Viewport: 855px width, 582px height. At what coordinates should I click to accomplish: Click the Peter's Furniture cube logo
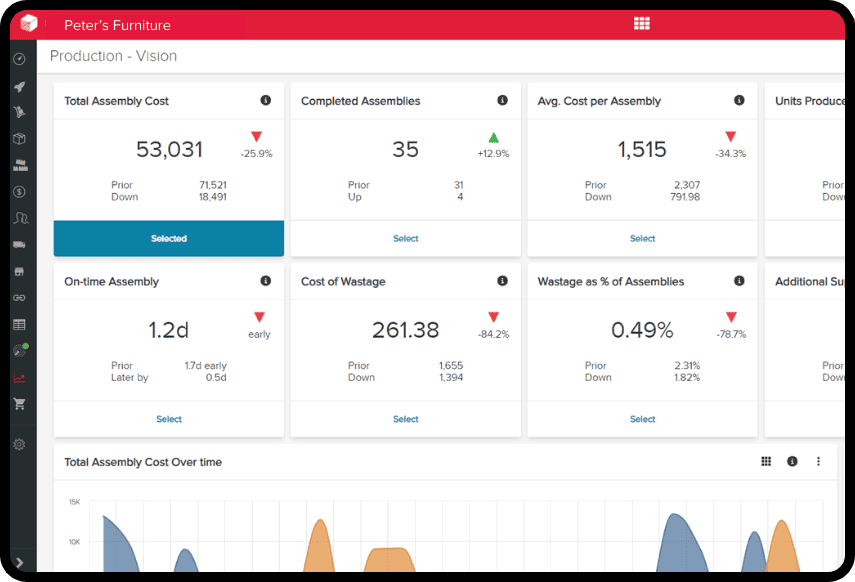pos(28,23)
